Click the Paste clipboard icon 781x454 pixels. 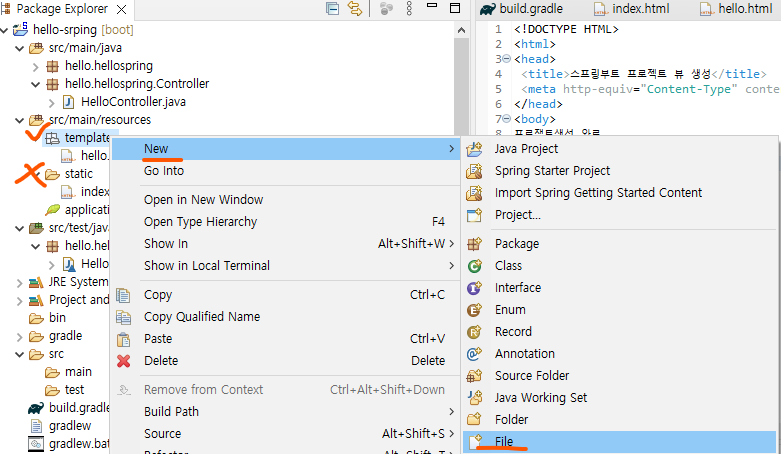123,339
